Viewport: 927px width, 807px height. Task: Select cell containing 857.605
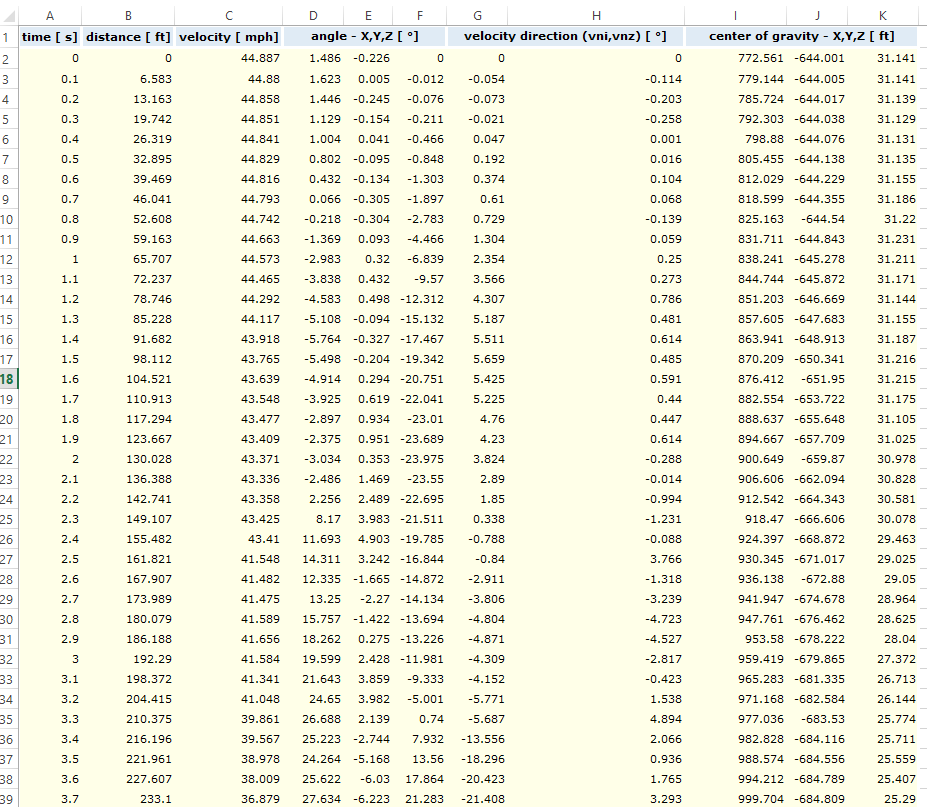click(x=735, y=319)
